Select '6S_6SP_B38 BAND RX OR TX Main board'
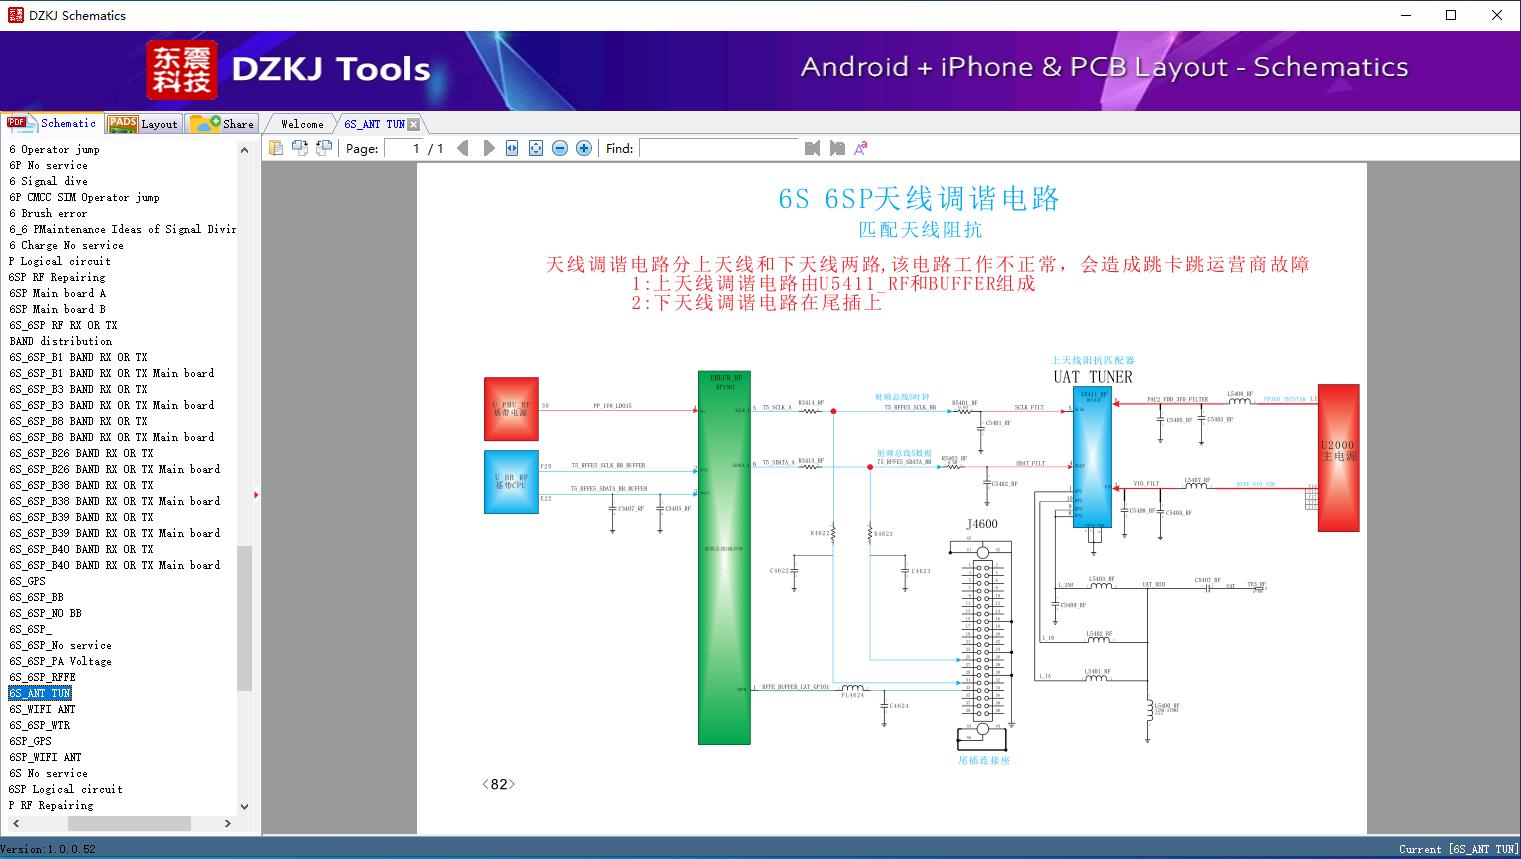The height and width of the screenshot is (859, 1521). click(x=114, y=501)
